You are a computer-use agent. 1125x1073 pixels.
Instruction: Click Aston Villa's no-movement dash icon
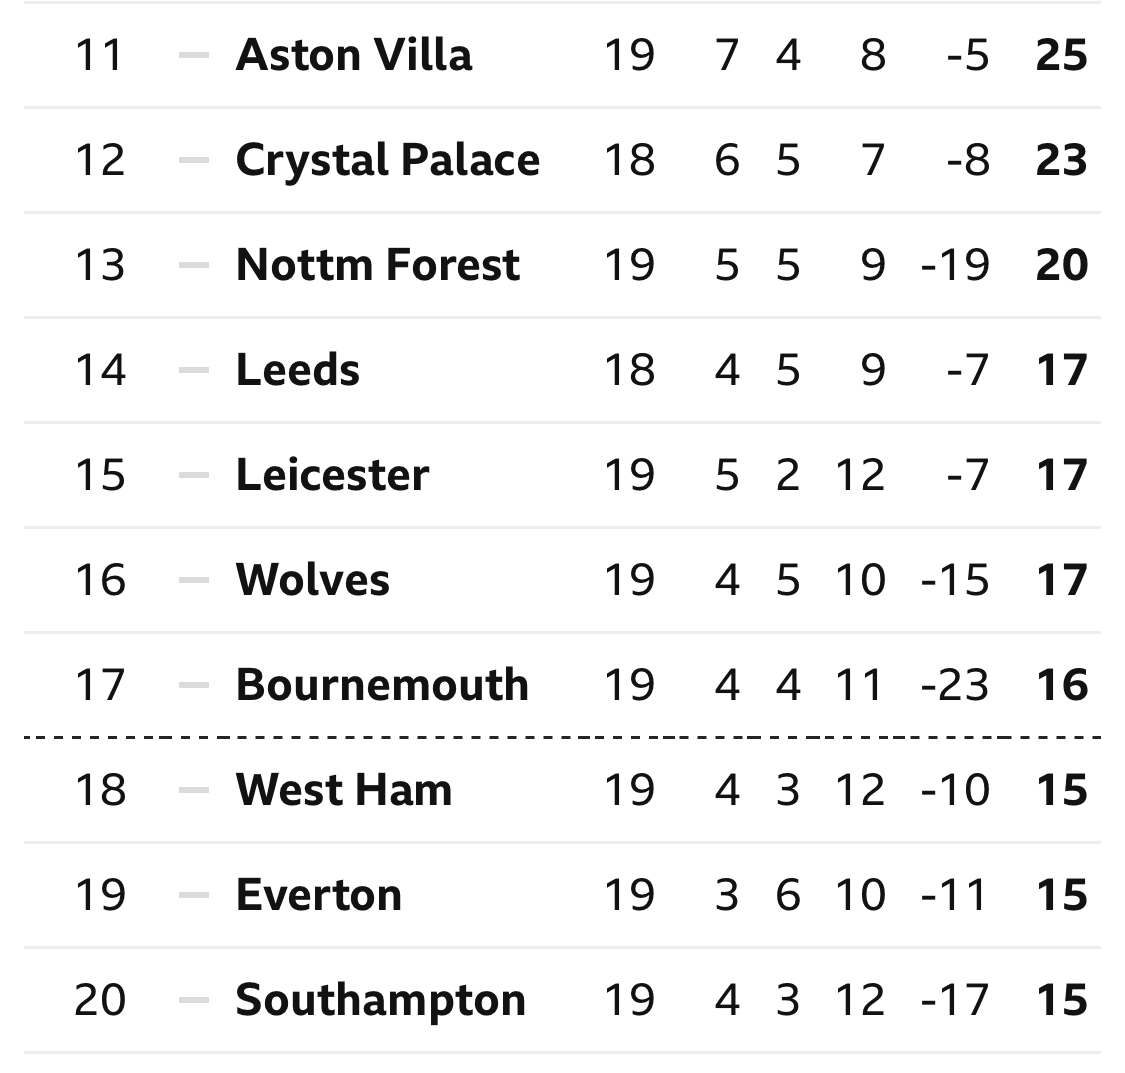coord(194,55)
